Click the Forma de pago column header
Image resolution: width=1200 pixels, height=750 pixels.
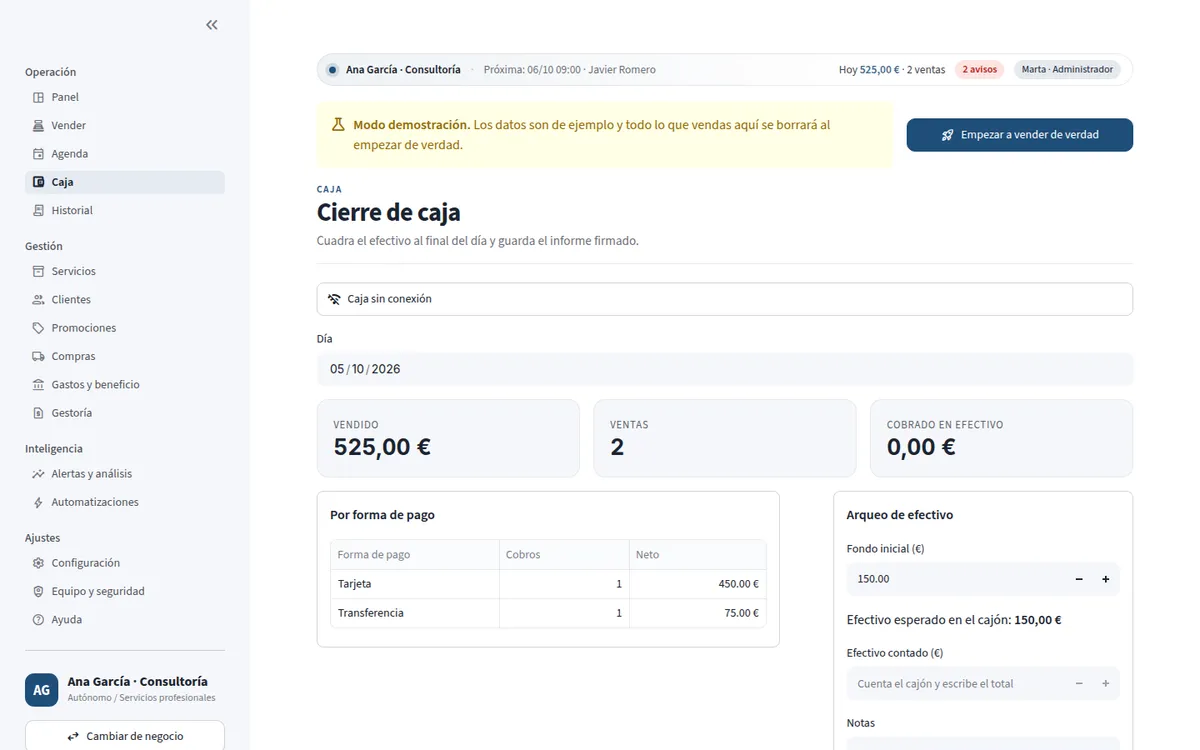[x=415, y=555]
